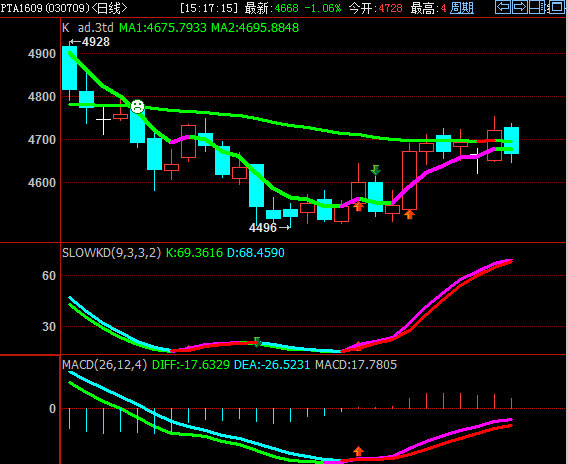Select the SLOWKD(9,3,3,2) indicator label
The image size is (568, 464).
(111, 252)
